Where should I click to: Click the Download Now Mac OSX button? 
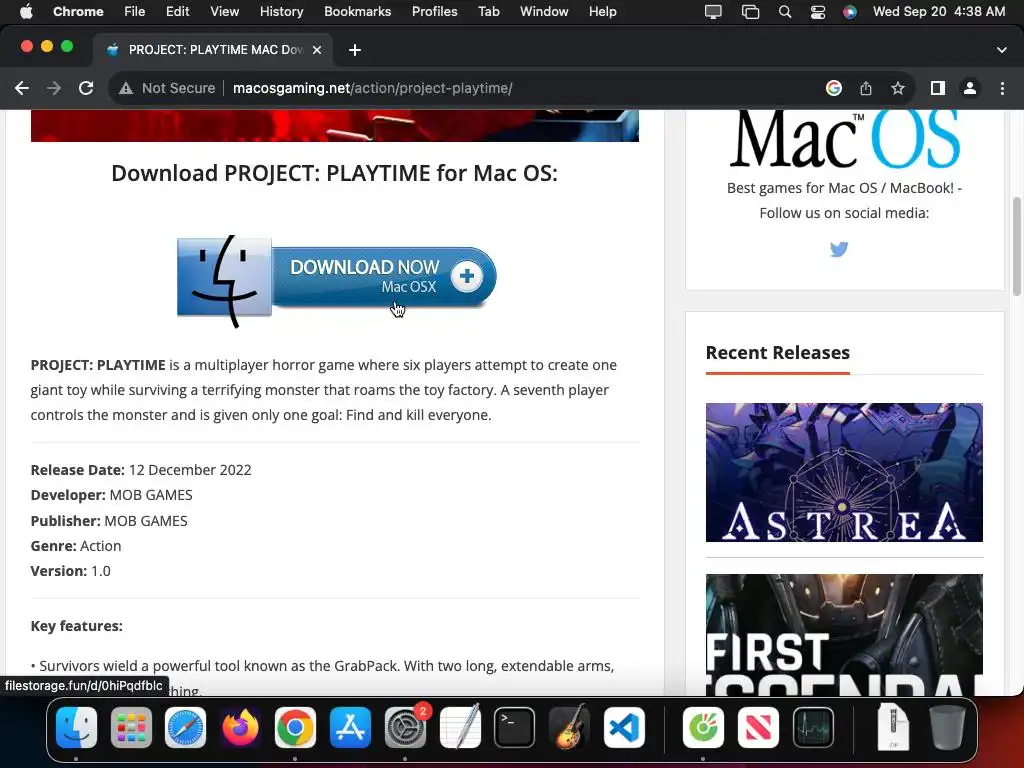pyautogui.click(x=336, y=281)
